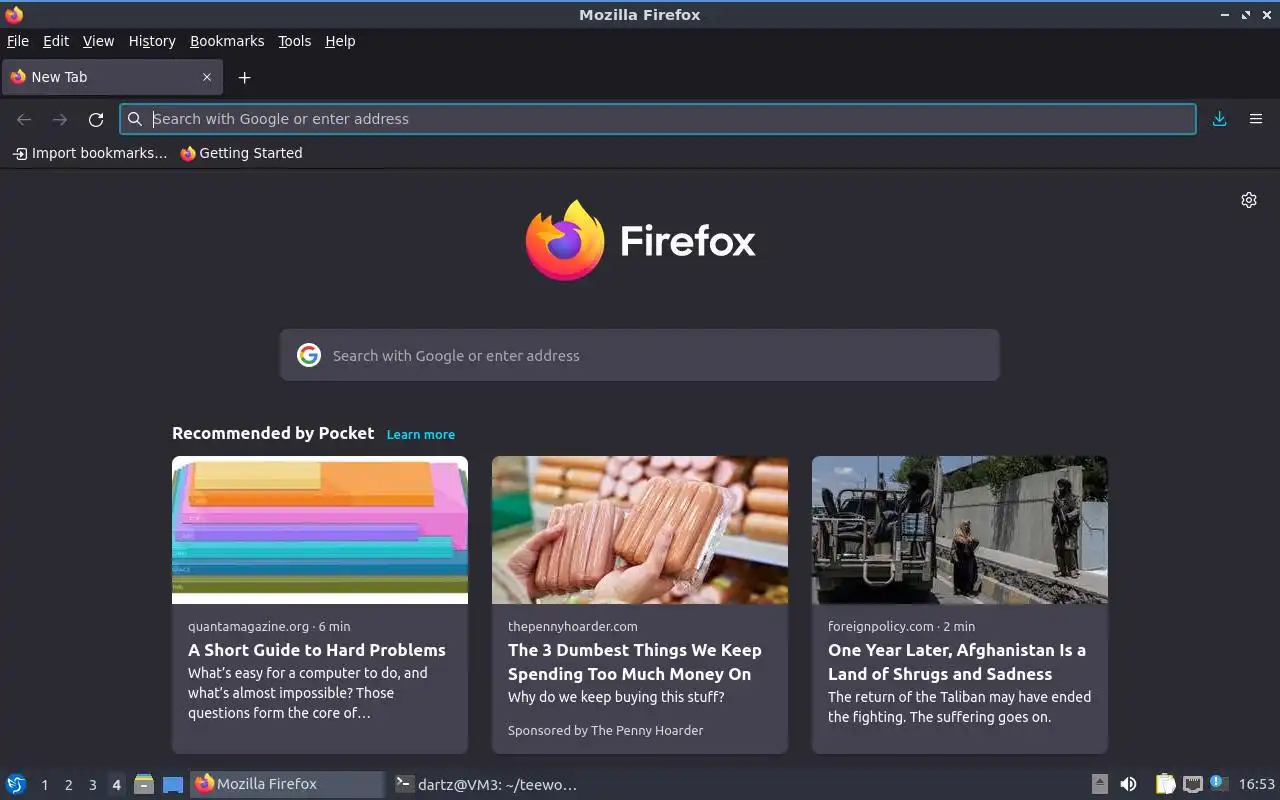Image resolution: width=1280 pixels, height=800 pixels.
Task: Click thepennyhoarder.com source text
Action: (572, 626)
